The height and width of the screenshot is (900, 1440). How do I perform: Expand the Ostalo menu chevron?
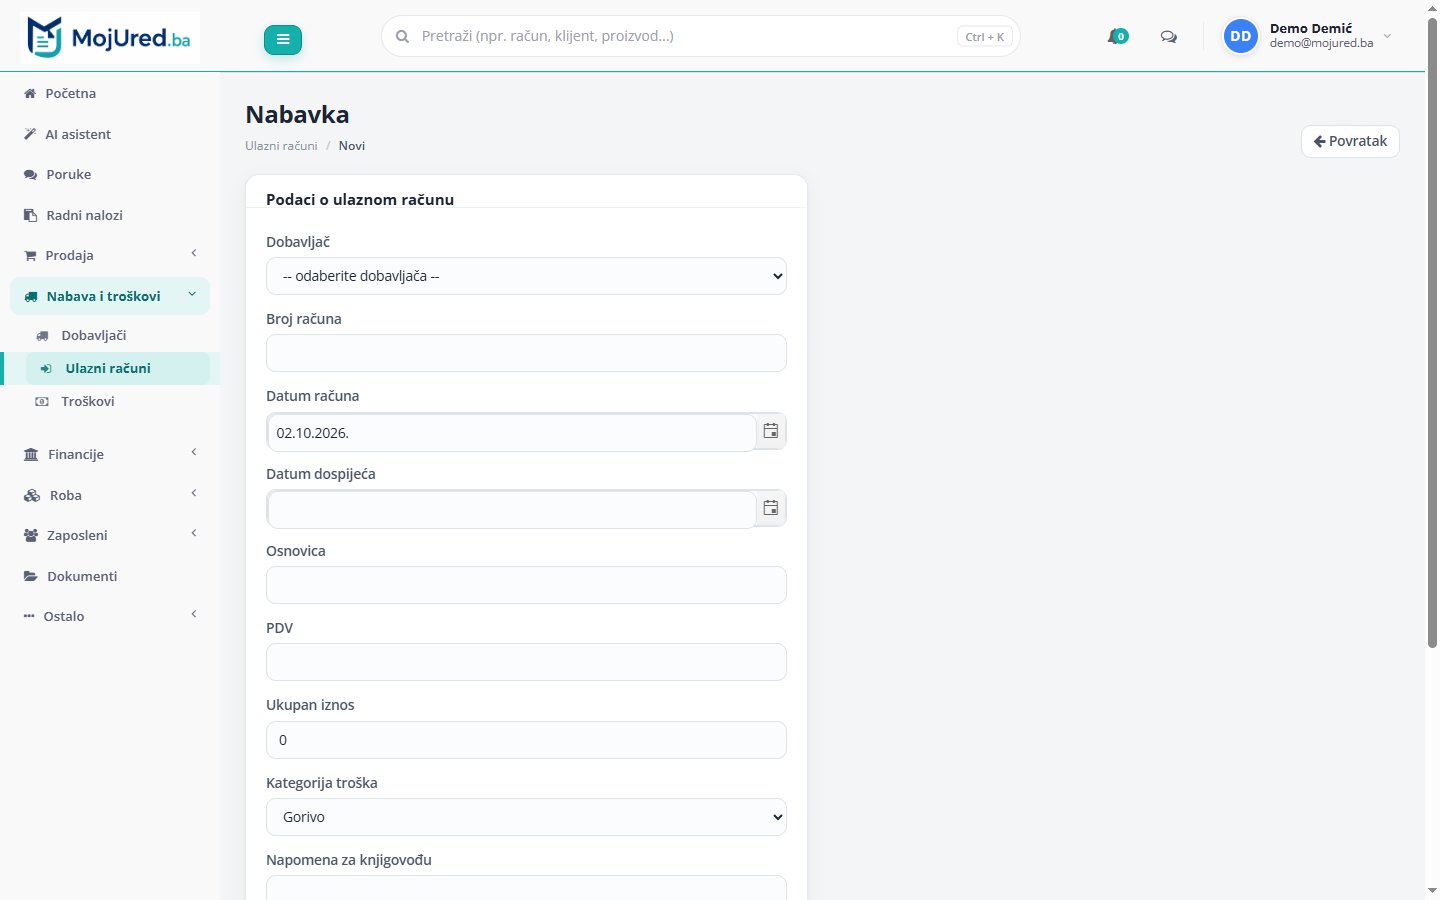pos(194,615)
